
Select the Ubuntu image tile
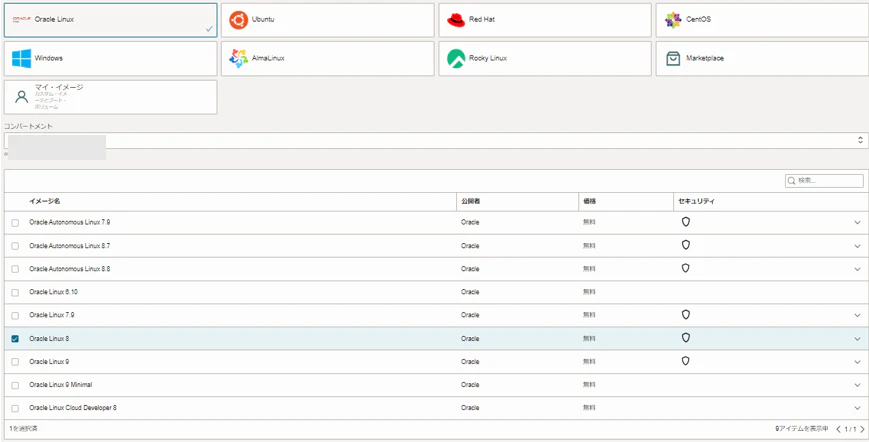(328, 20)
